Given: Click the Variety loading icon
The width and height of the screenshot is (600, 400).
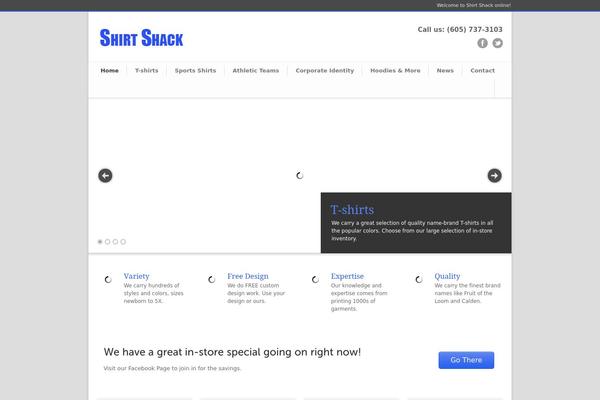Looking at the screenshot, I should point(108,280).
